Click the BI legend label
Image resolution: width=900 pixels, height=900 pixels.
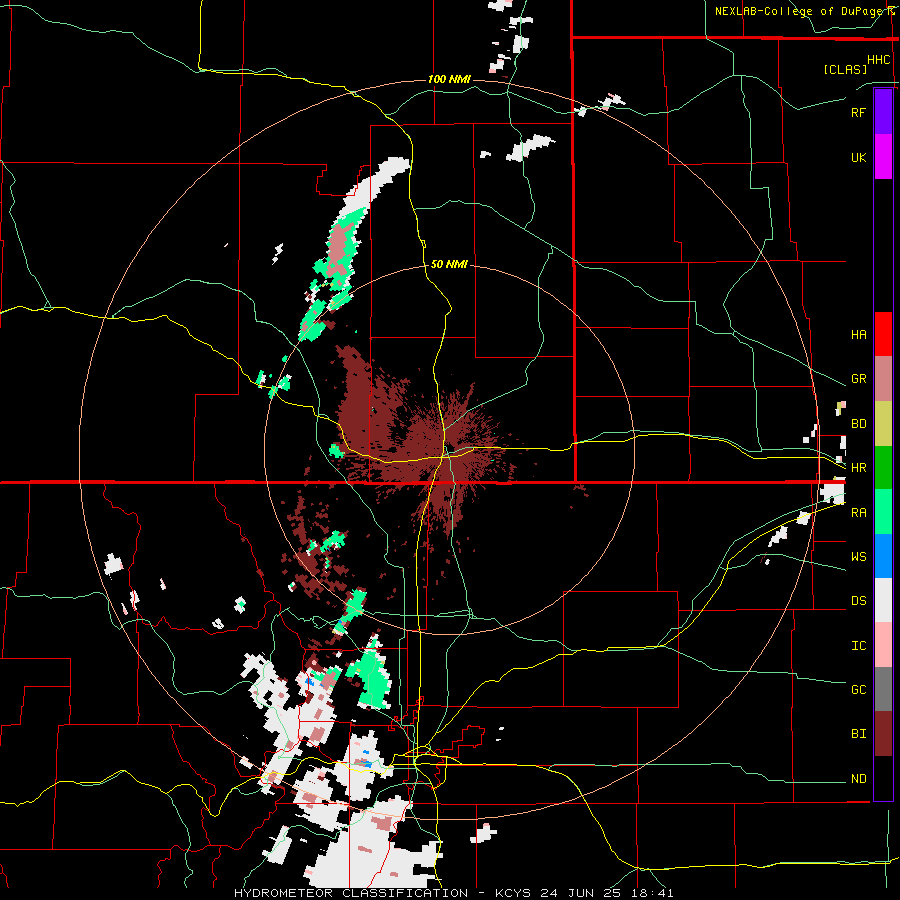point(859,734)
